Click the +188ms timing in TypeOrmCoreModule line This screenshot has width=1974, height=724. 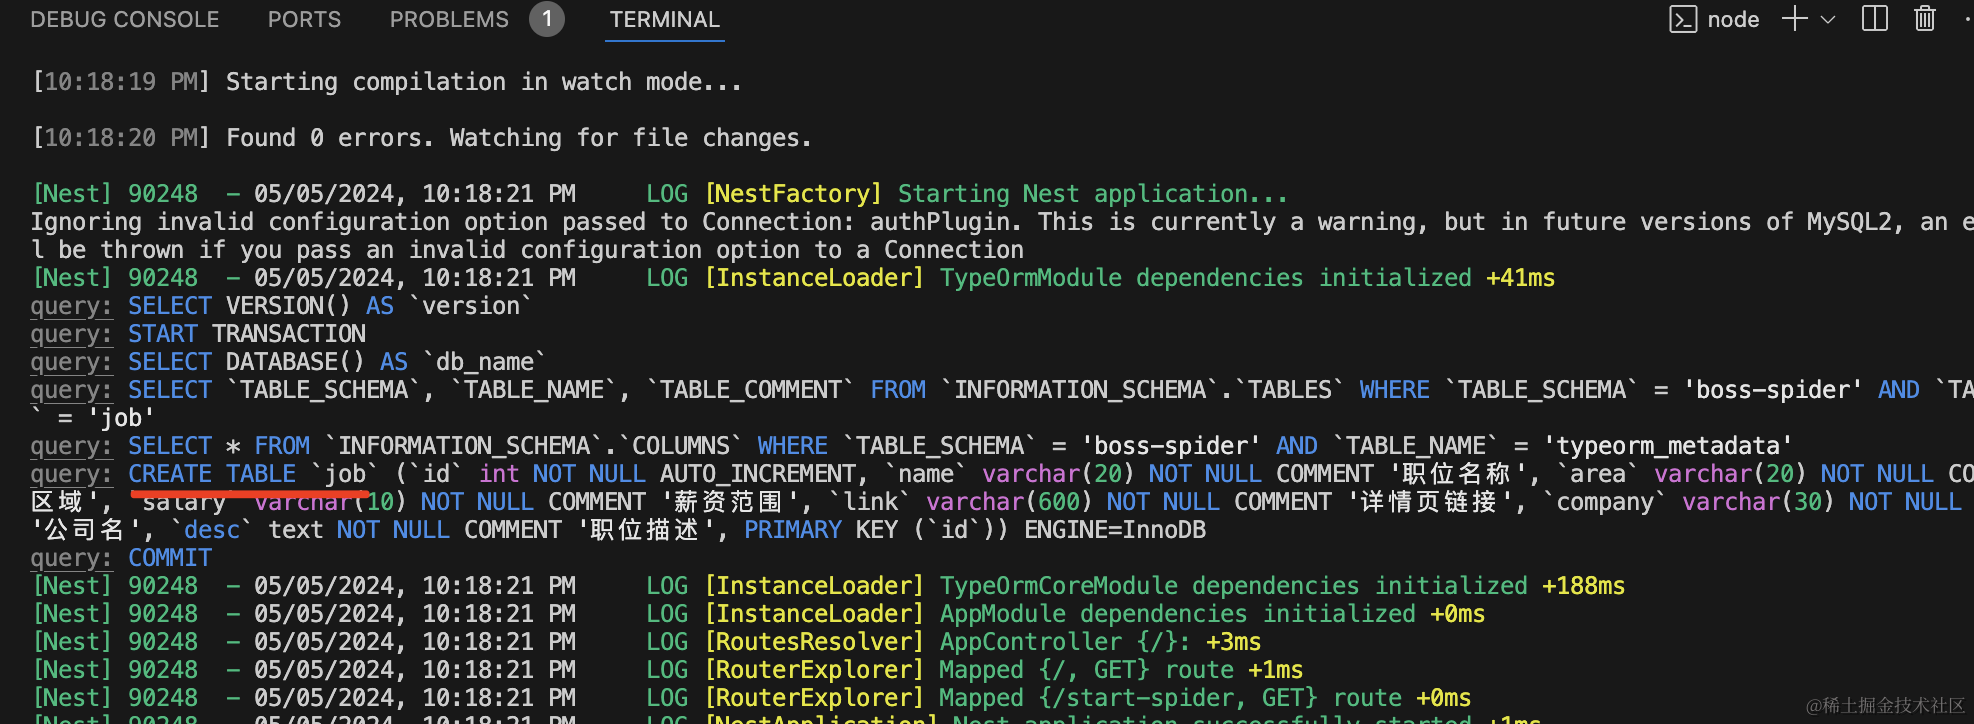[x=1584, y=586]
